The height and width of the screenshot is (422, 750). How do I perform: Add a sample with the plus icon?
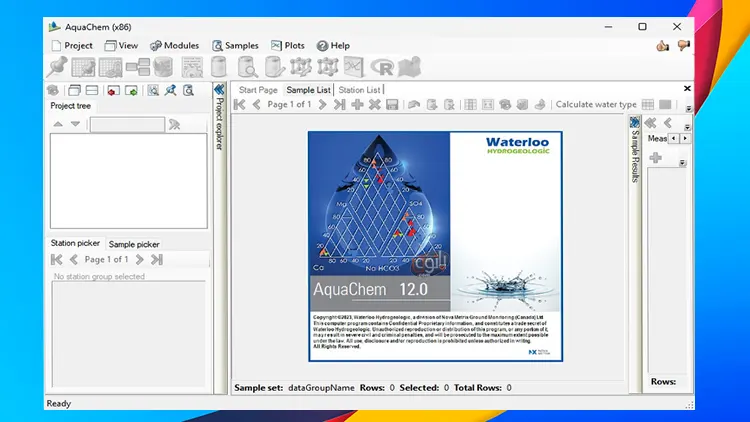[x=357, y=104]
